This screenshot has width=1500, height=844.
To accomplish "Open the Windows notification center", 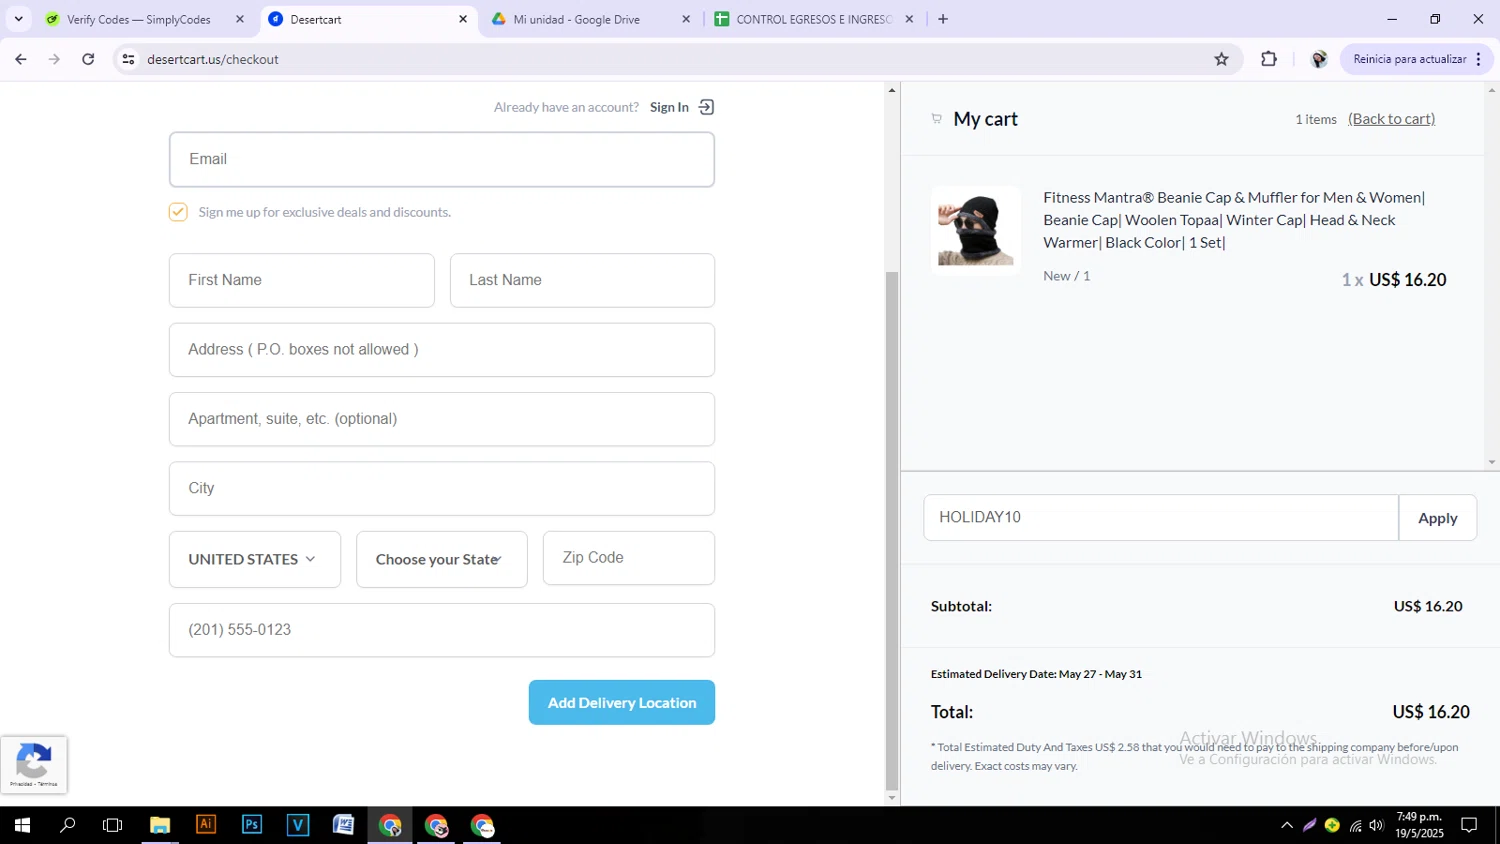I will point(1469,825).
